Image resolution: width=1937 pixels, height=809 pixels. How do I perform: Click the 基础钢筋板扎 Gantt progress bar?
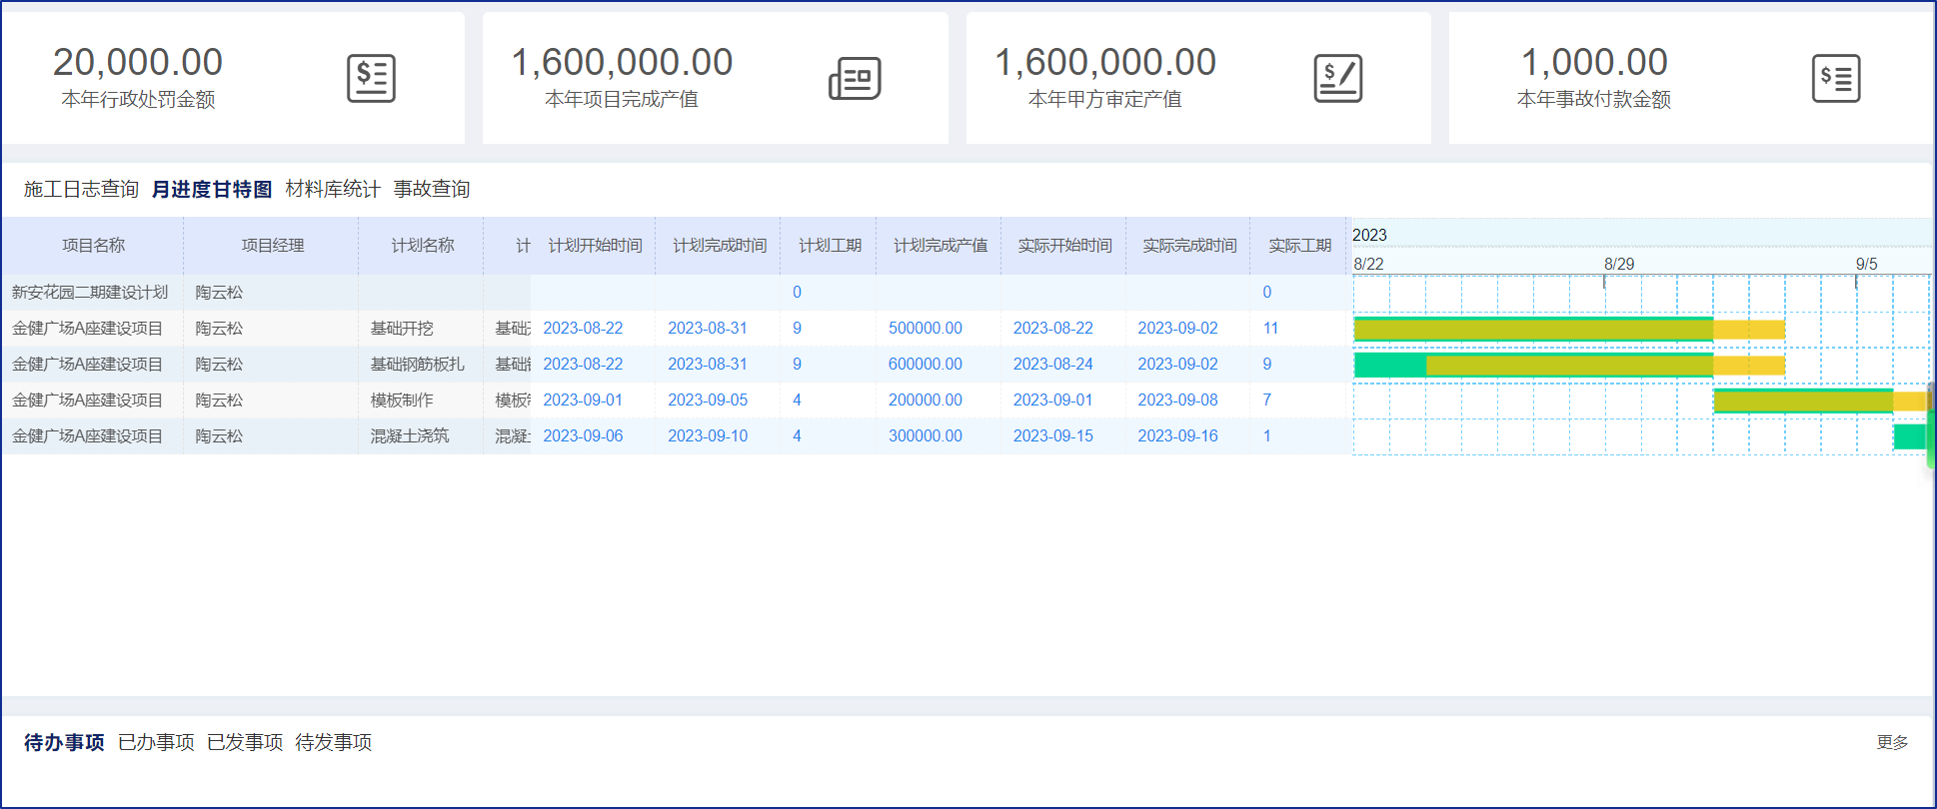(1569, 365)
